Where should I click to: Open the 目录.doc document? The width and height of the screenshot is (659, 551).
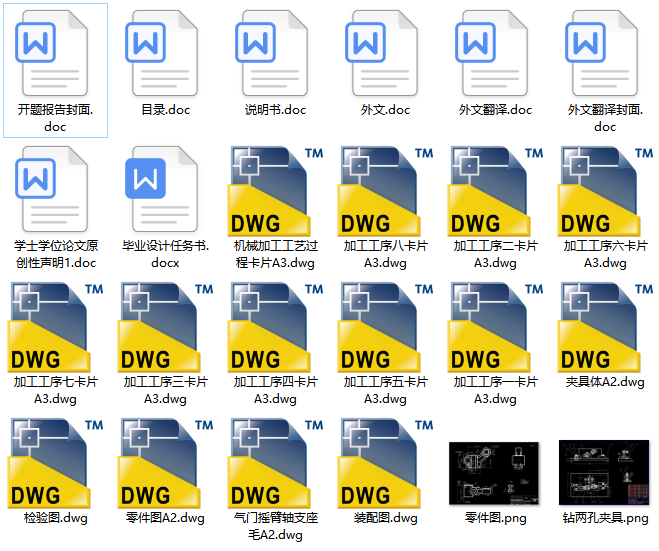point(165,55)
